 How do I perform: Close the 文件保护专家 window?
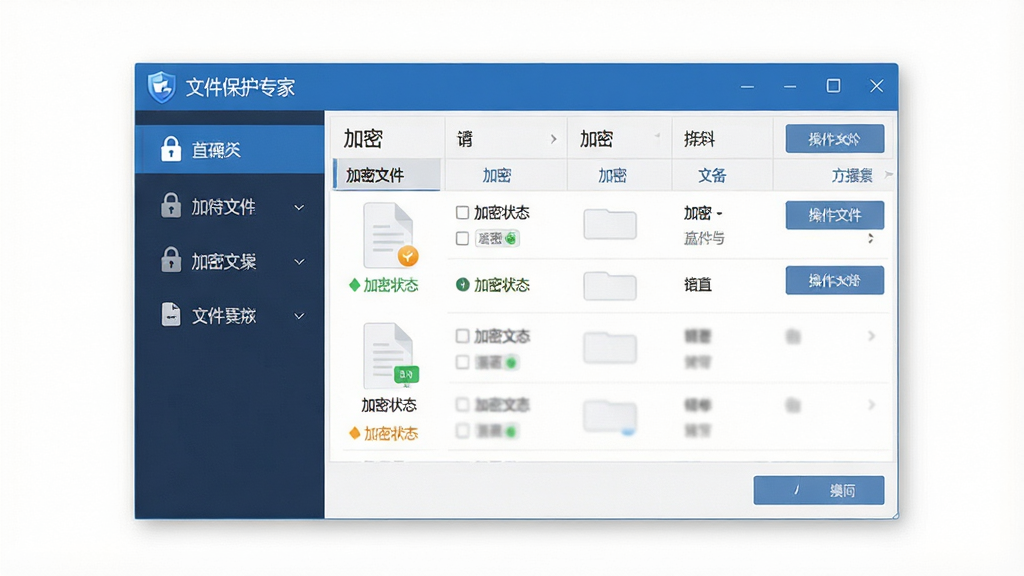pos(876,86)
